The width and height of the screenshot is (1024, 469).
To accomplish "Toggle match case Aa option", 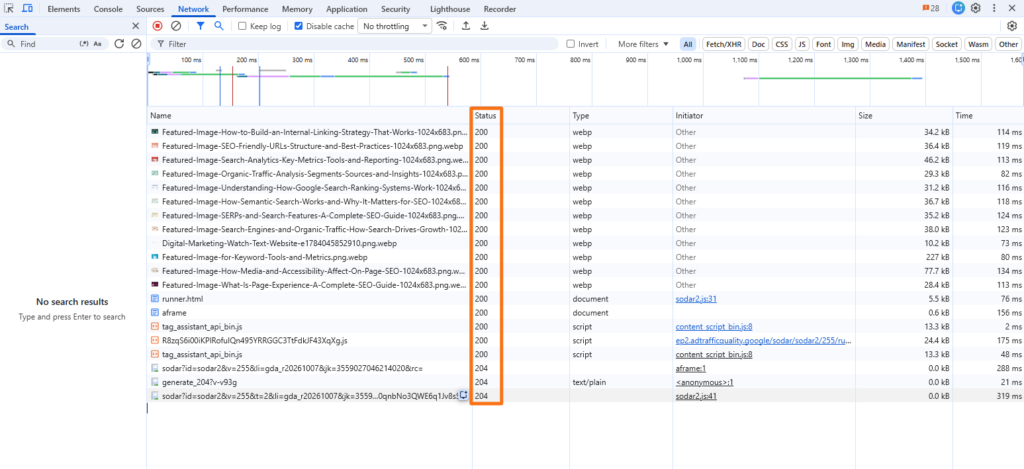I will pyautogui.click(x=97, y=44).
